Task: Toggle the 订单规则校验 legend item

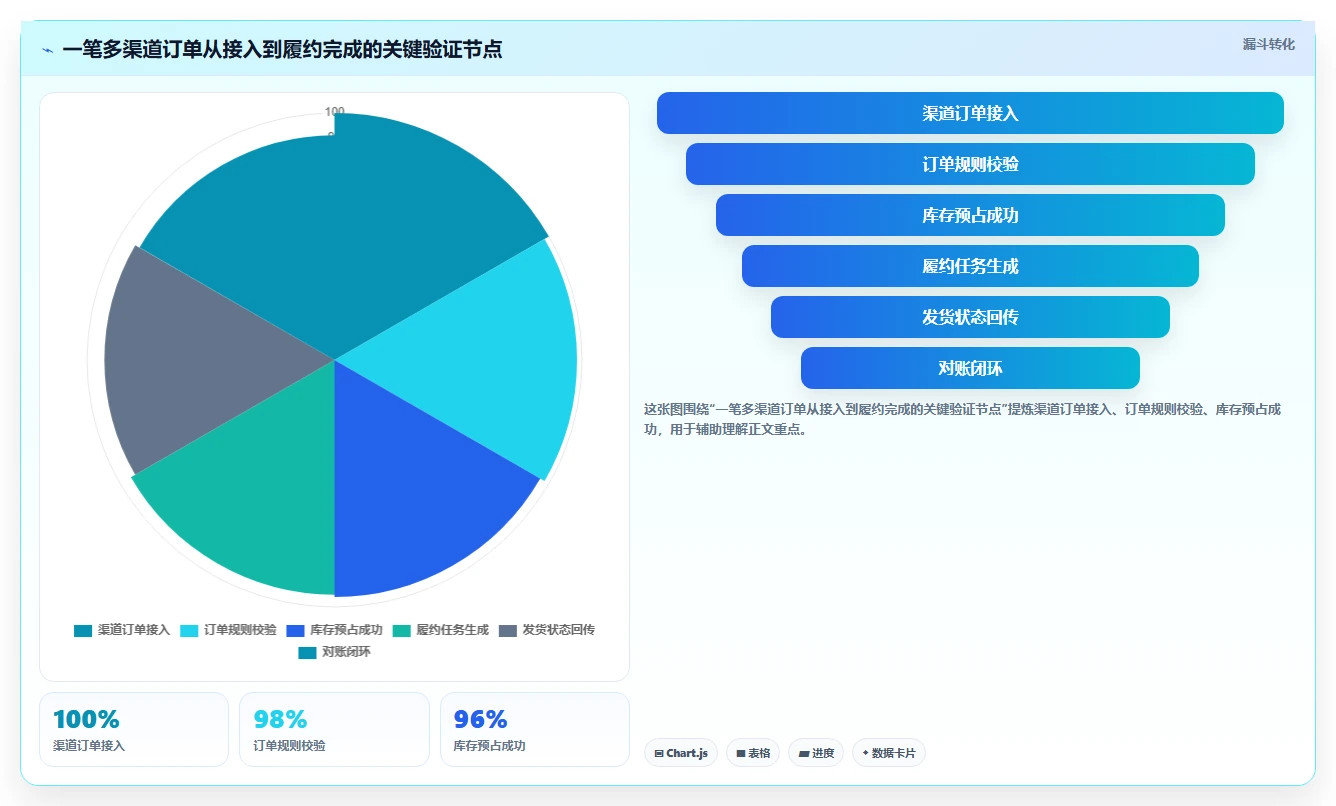Action: 228,630
